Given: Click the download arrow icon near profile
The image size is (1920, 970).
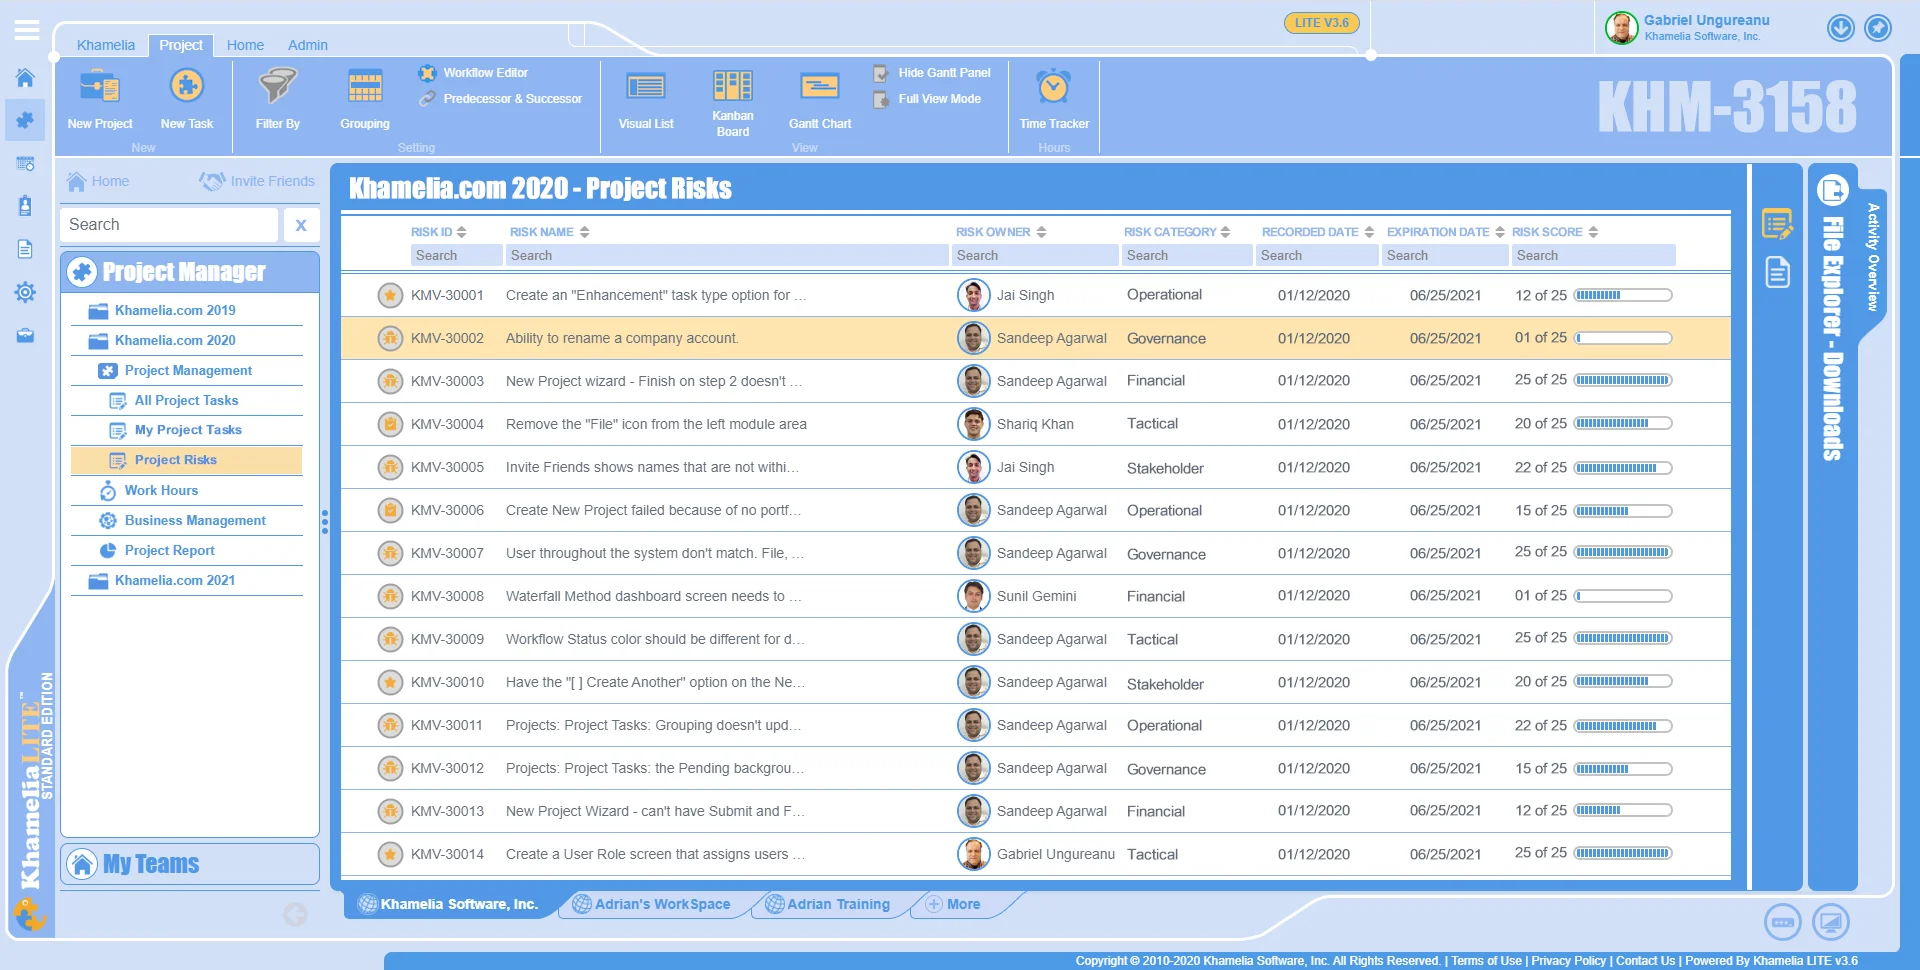Looking at the screenshot, I should click(1841, 28).
